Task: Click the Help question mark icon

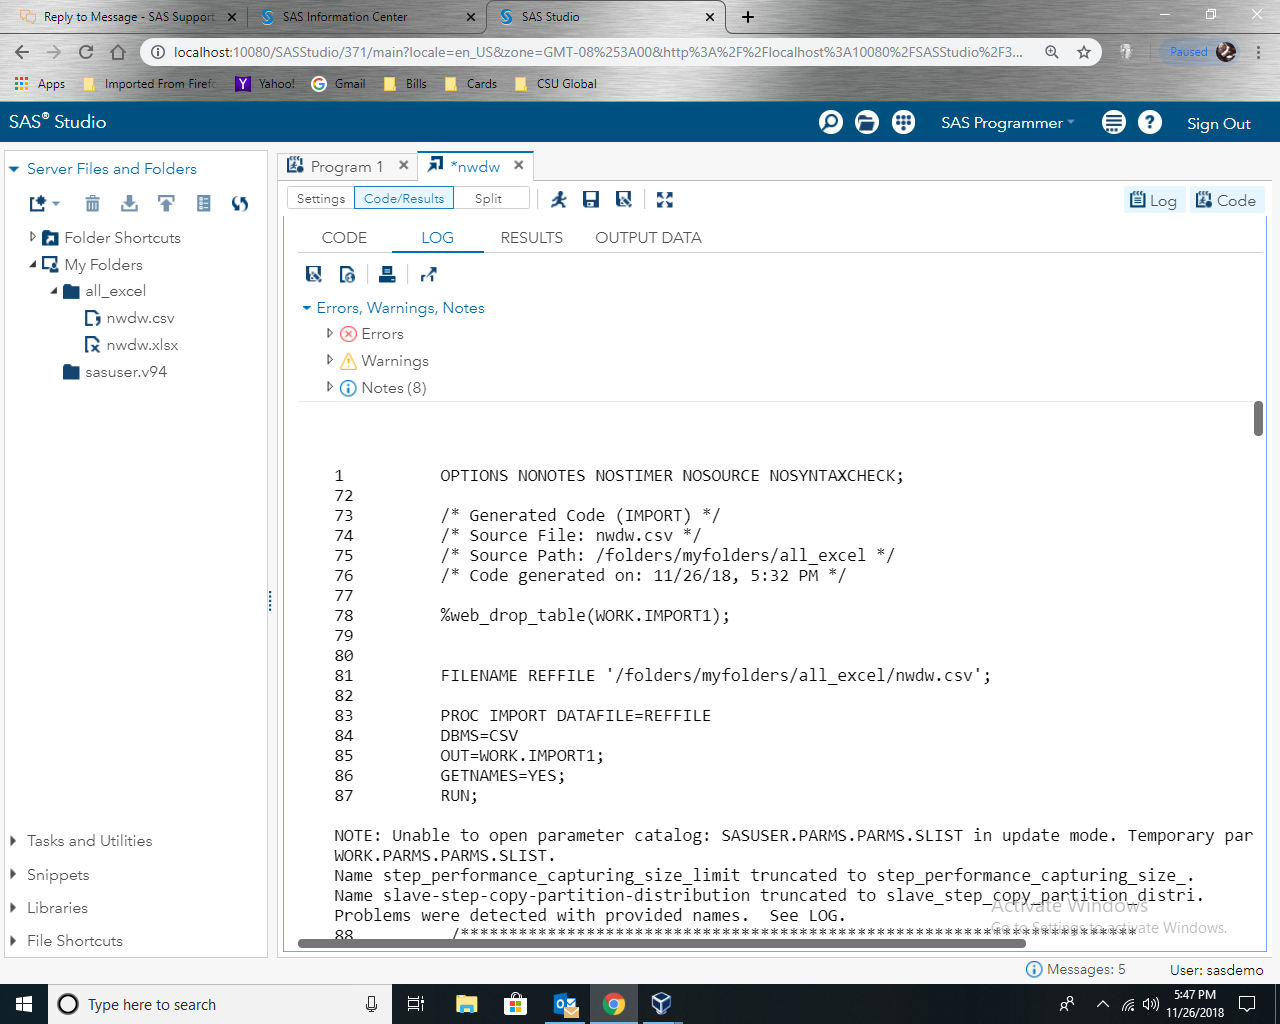Action: [1150, 122]
